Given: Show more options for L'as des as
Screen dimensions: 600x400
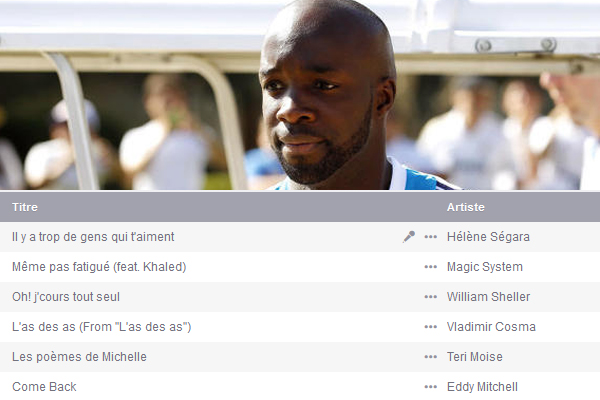Looking at the screenshot, I should (x=430, y=327).
